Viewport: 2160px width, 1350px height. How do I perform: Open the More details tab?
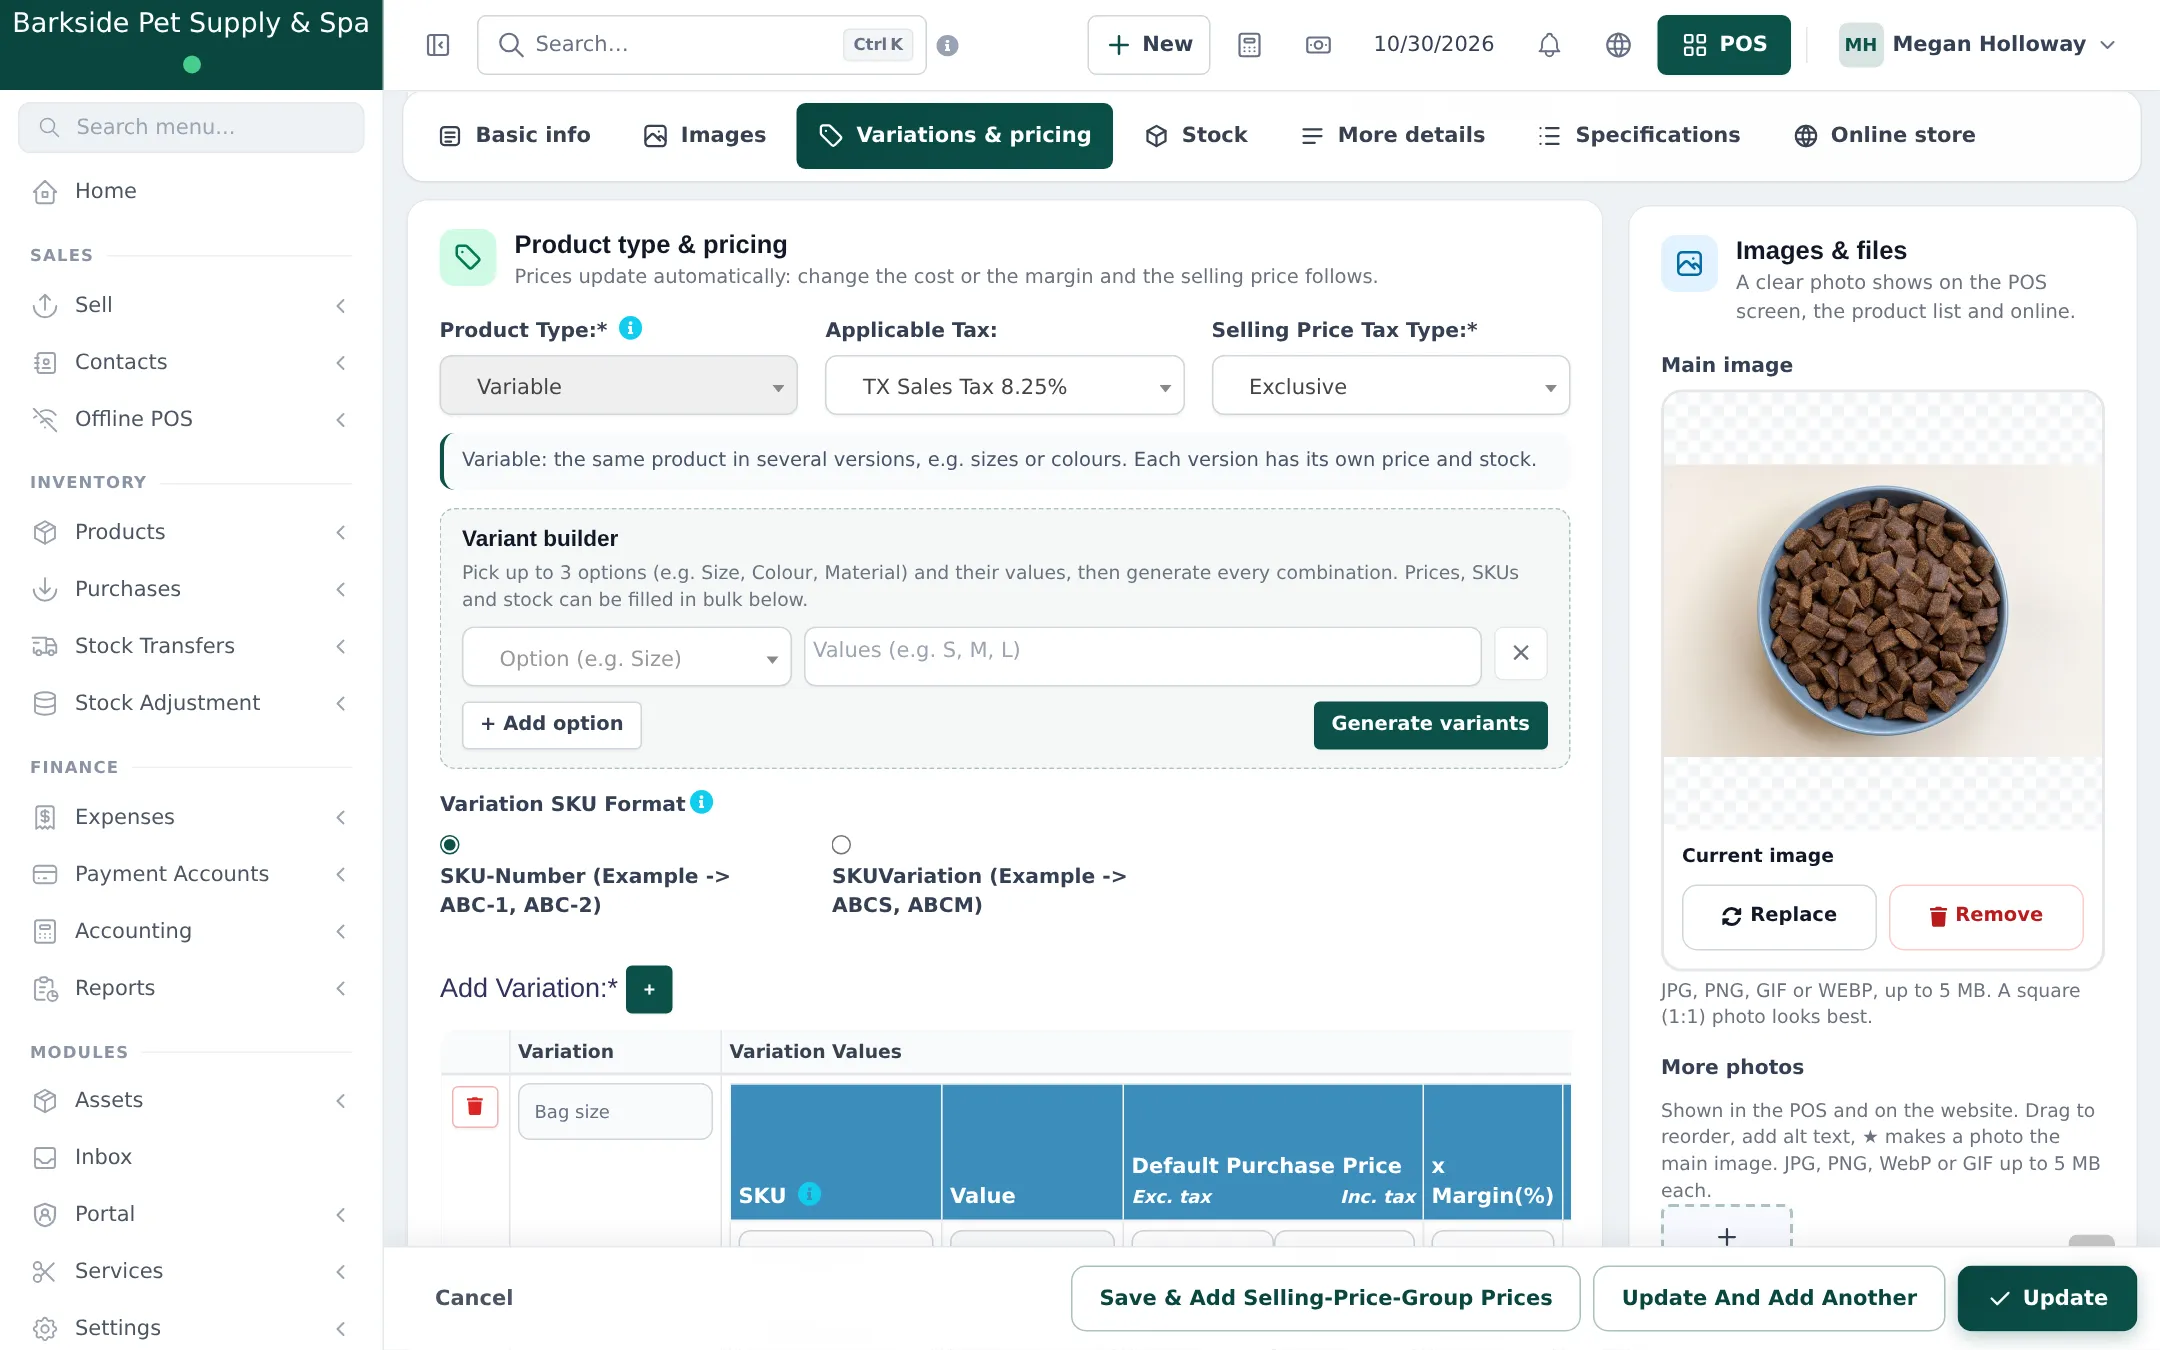(1393, 135)
